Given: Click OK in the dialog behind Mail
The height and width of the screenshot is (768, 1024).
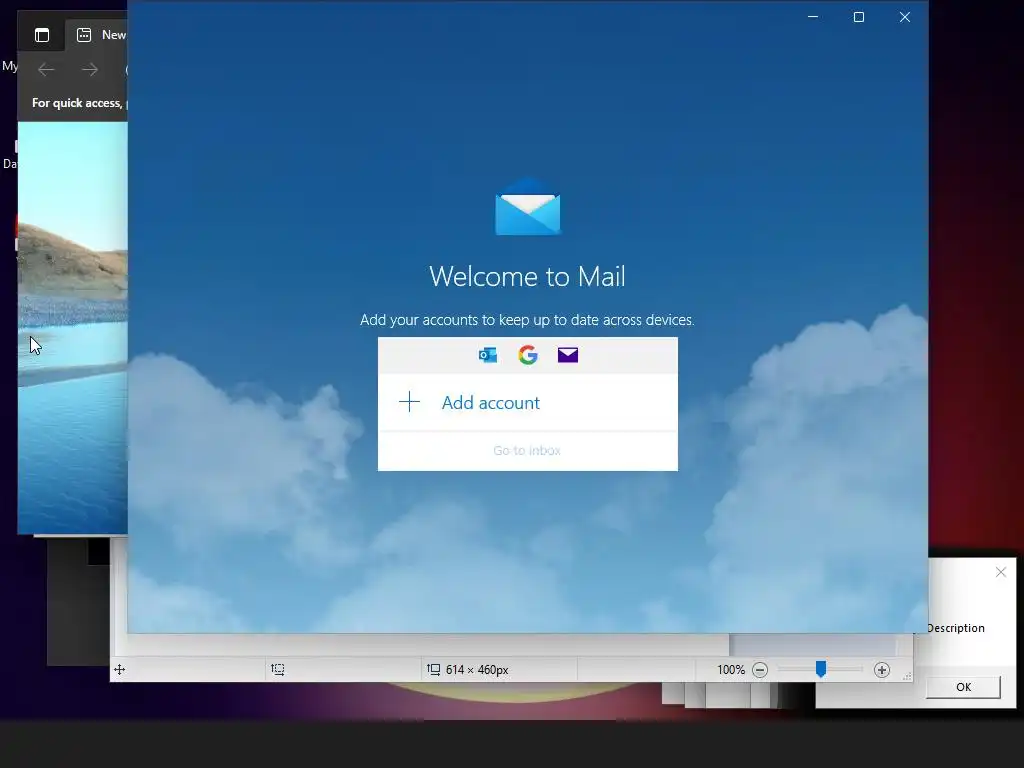Looking at the screenshot, I should coord(963,687).
